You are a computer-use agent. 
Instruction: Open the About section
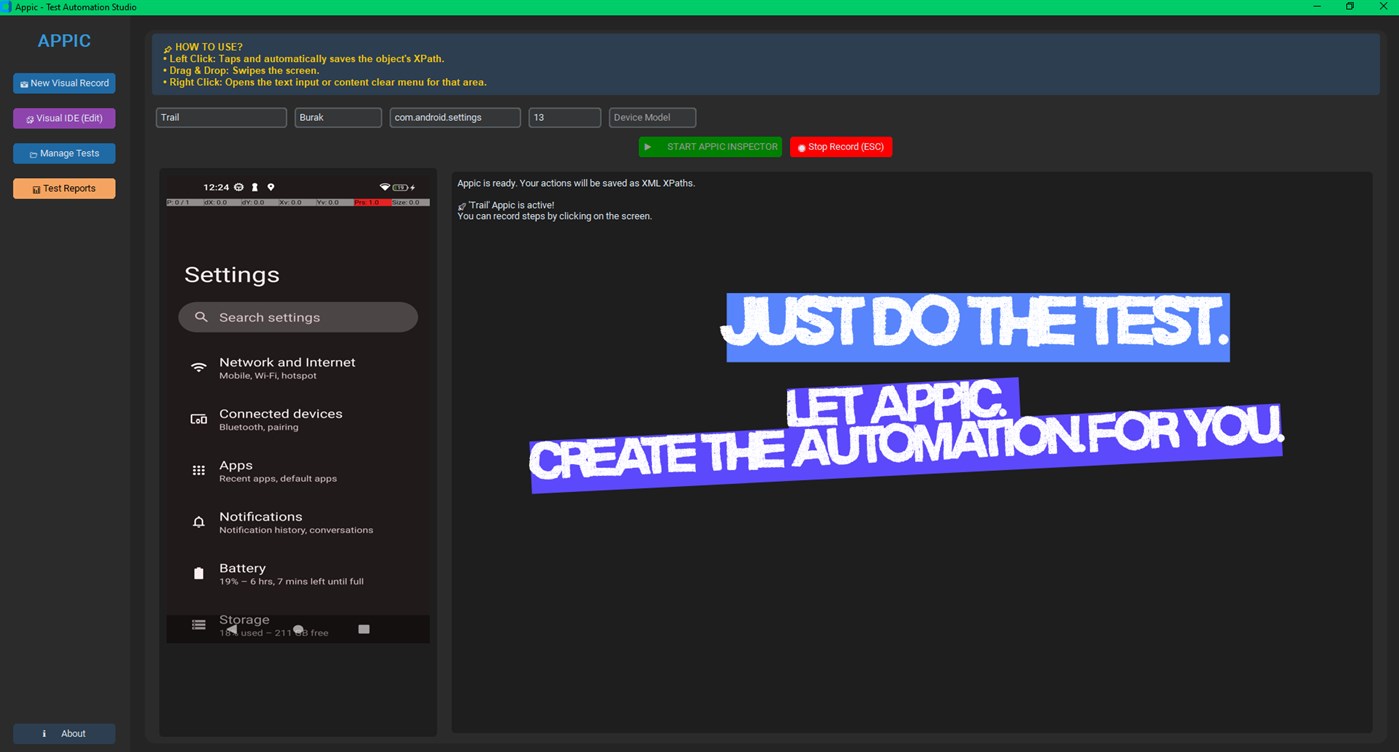[64, 733]
